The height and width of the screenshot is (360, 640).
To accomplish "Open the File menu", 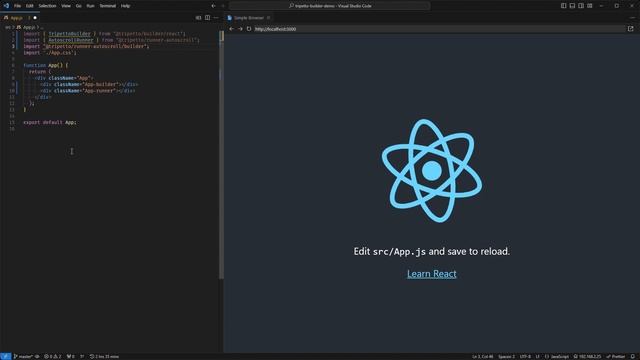I will (17, 6).
